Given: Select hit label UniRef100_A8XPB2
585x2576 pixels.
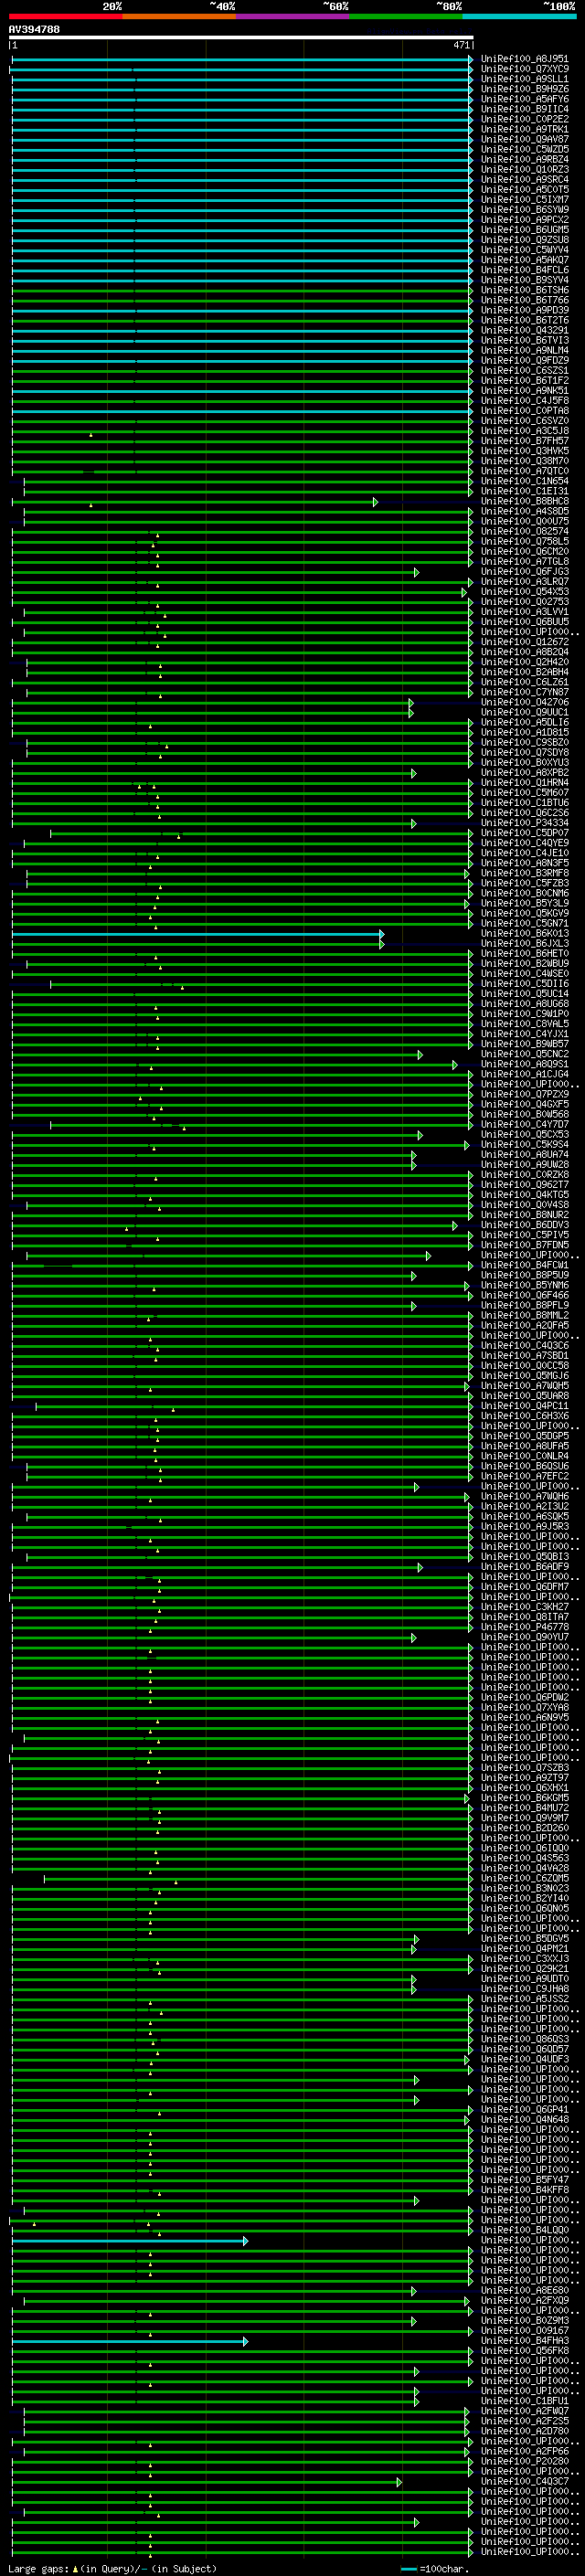Looking at the screenshot, I should pyautogui.click(x=525, y=773).
